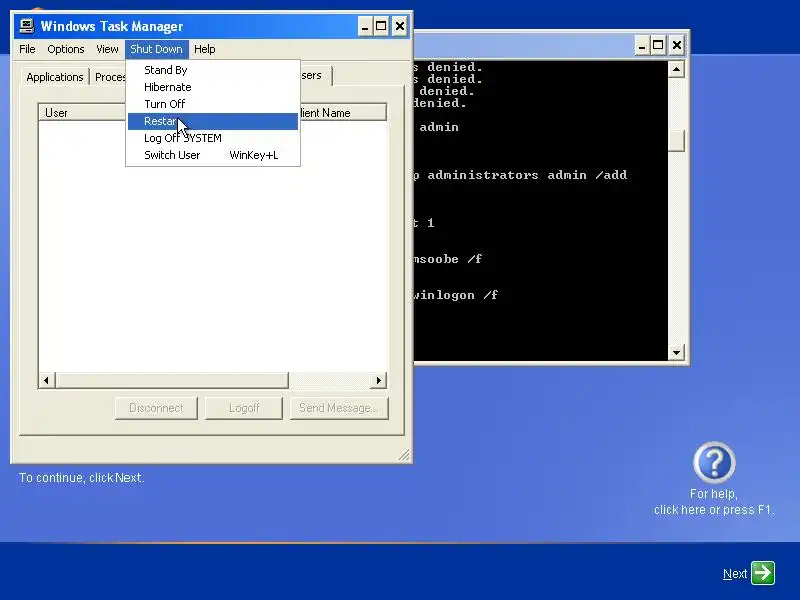Minimize the command prompt window
Image resolution: width=800 pixels, height=600 pixels.
[x=642, y=45]
